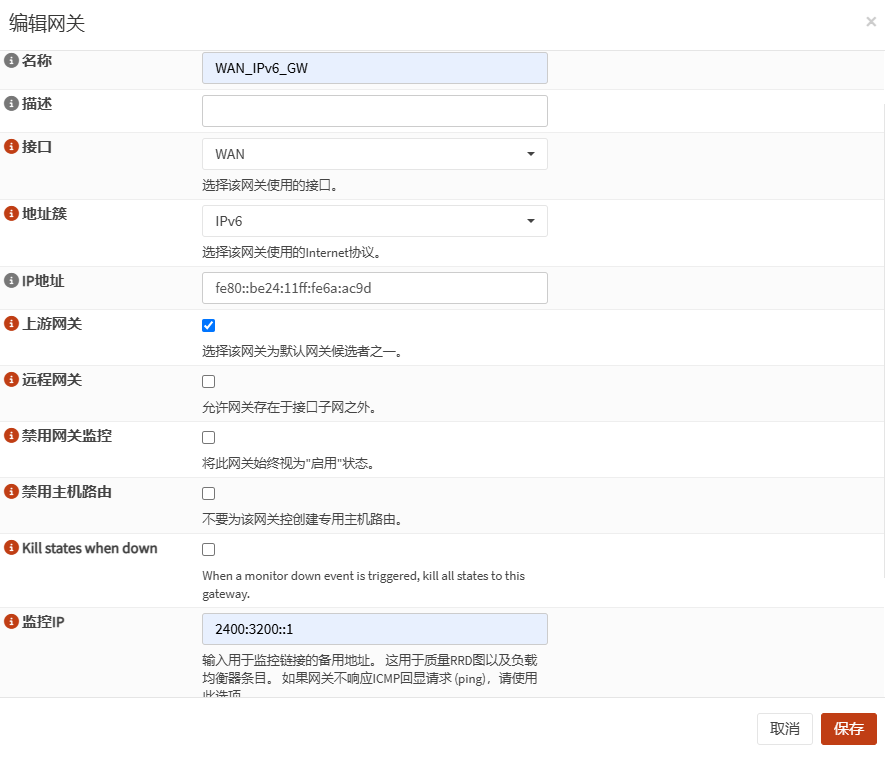Close the 编辑网关 dialog with X
The width and height of the screenshot is (885, 758).
[870, 22]
